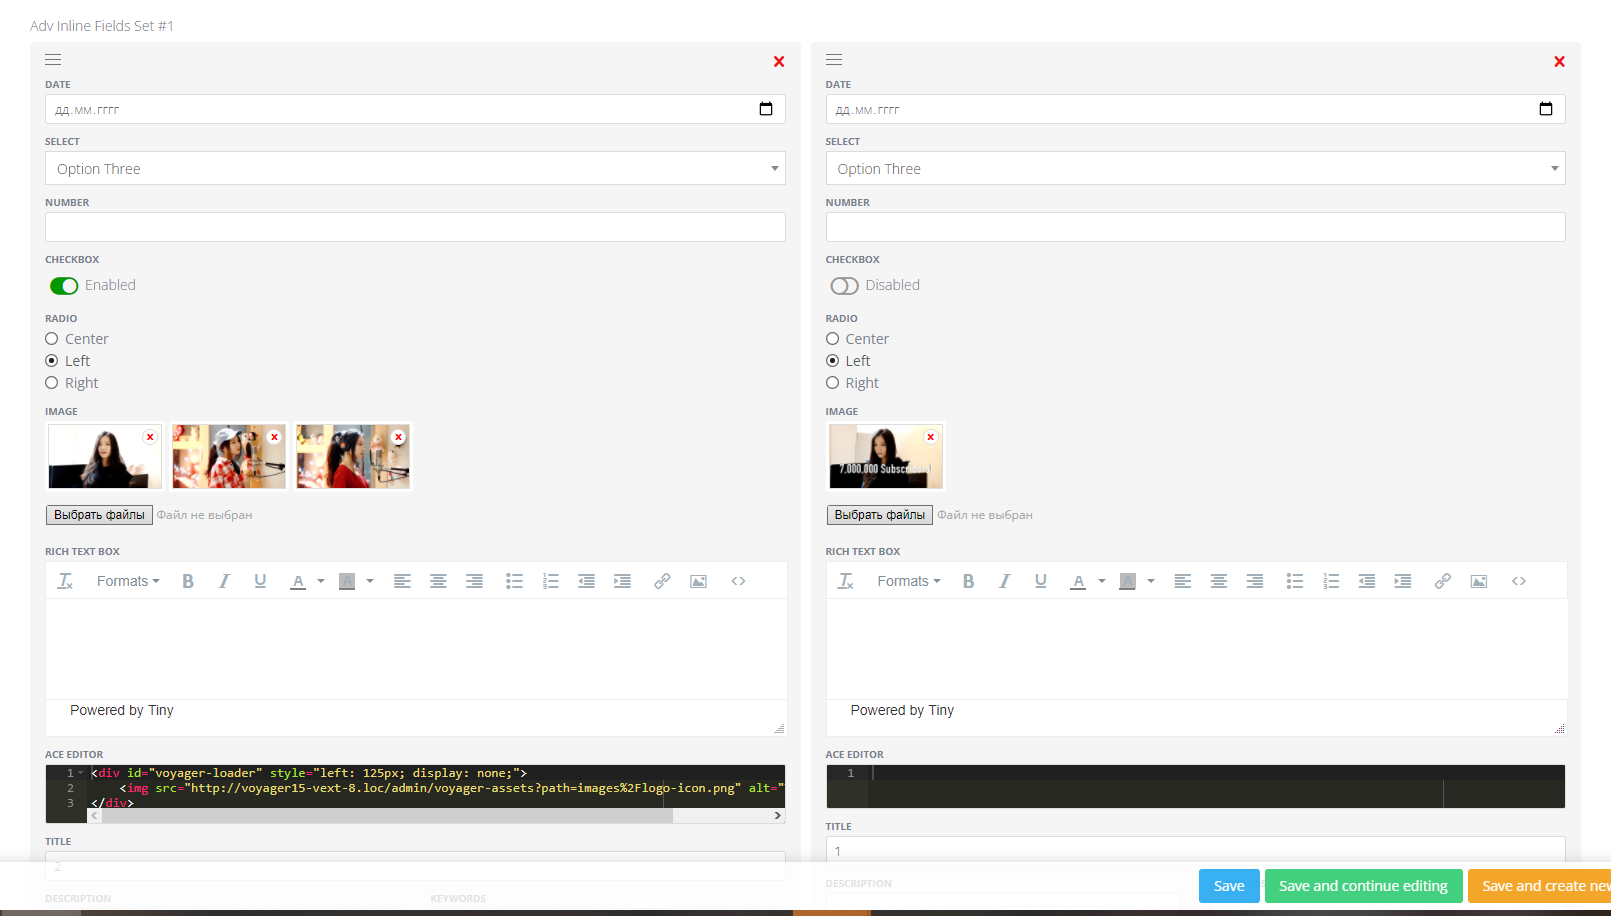
Task: Click Insert link icon in left editor
Action: [662, 581]
